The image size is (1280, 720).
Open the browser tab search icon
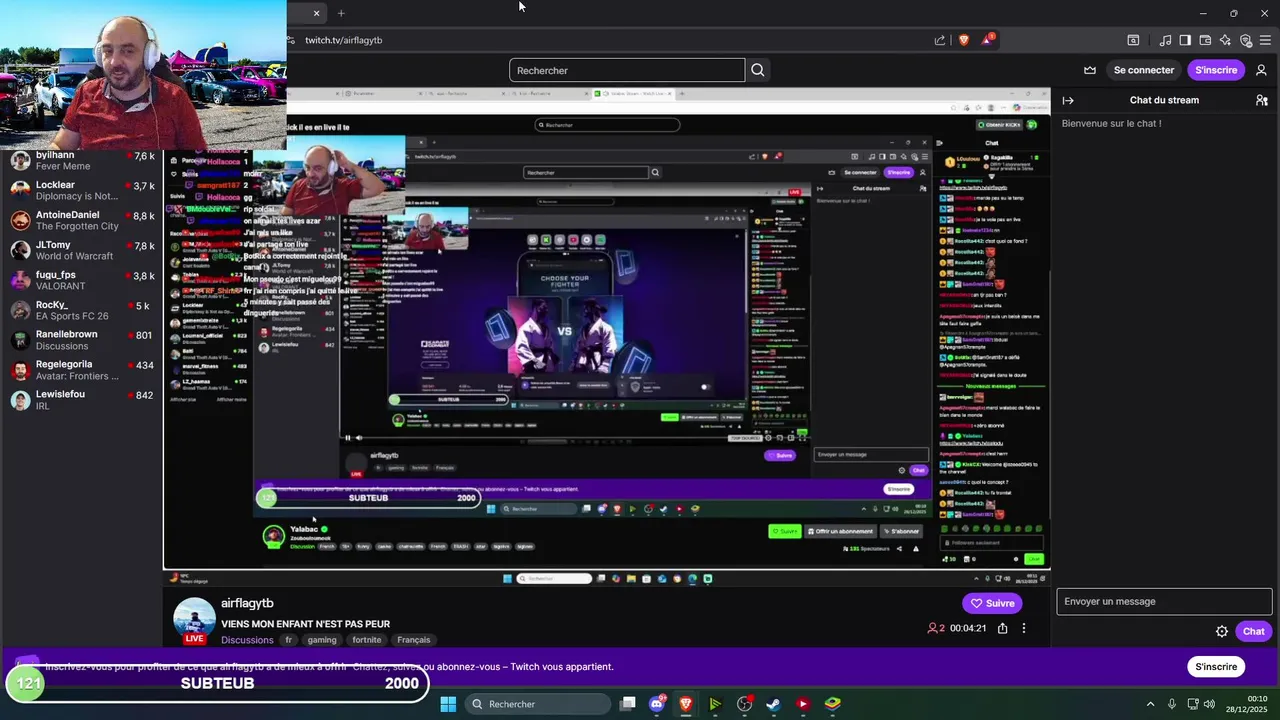pyautogui.click(x=1133, y=40)
